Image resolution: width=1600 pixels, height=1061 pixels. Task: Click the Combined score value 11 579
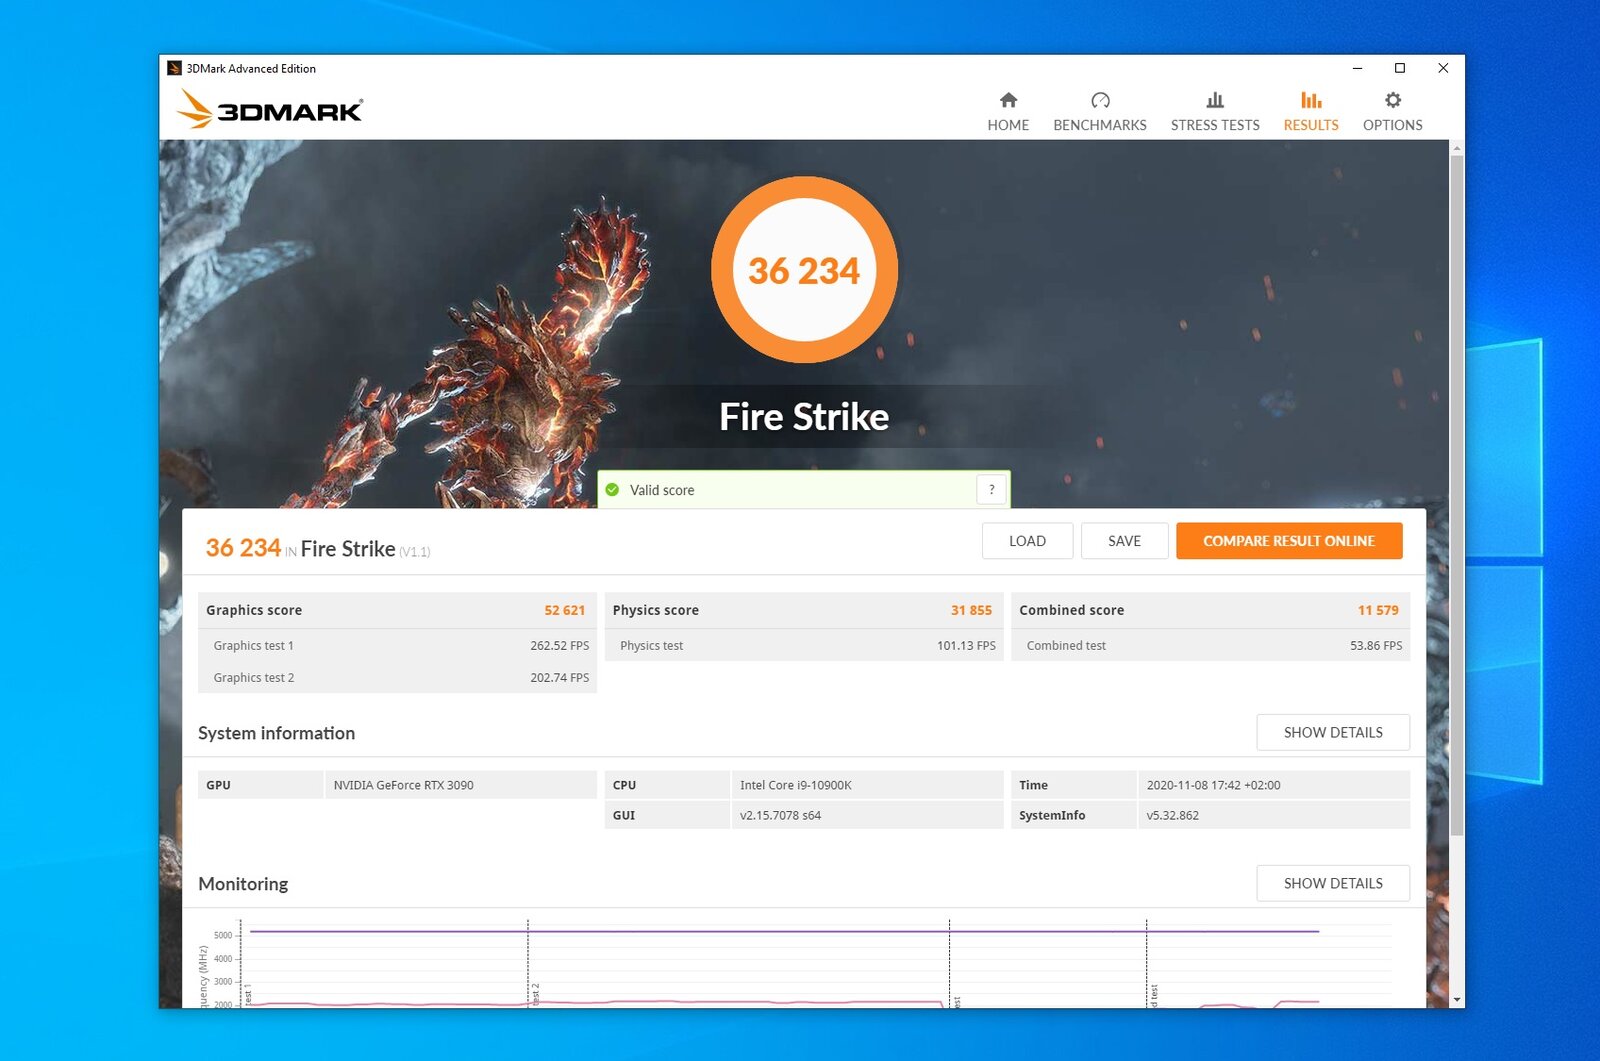(1378, 610)
